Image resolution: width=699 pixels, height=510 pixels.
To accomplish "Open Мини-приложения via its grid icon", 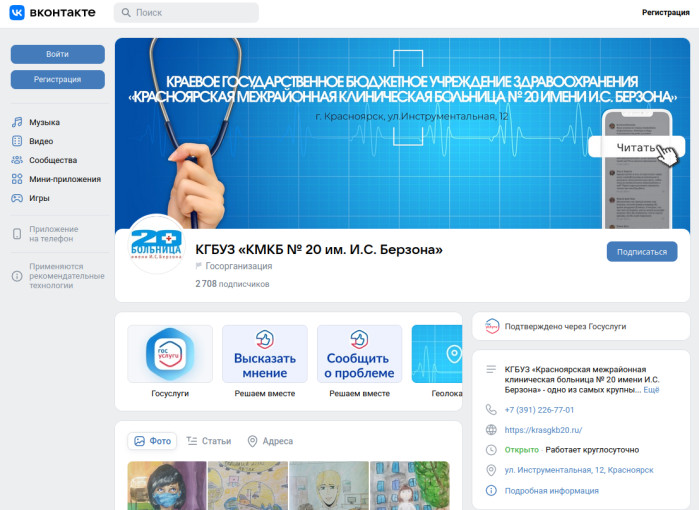I will [x=17, y=179].
